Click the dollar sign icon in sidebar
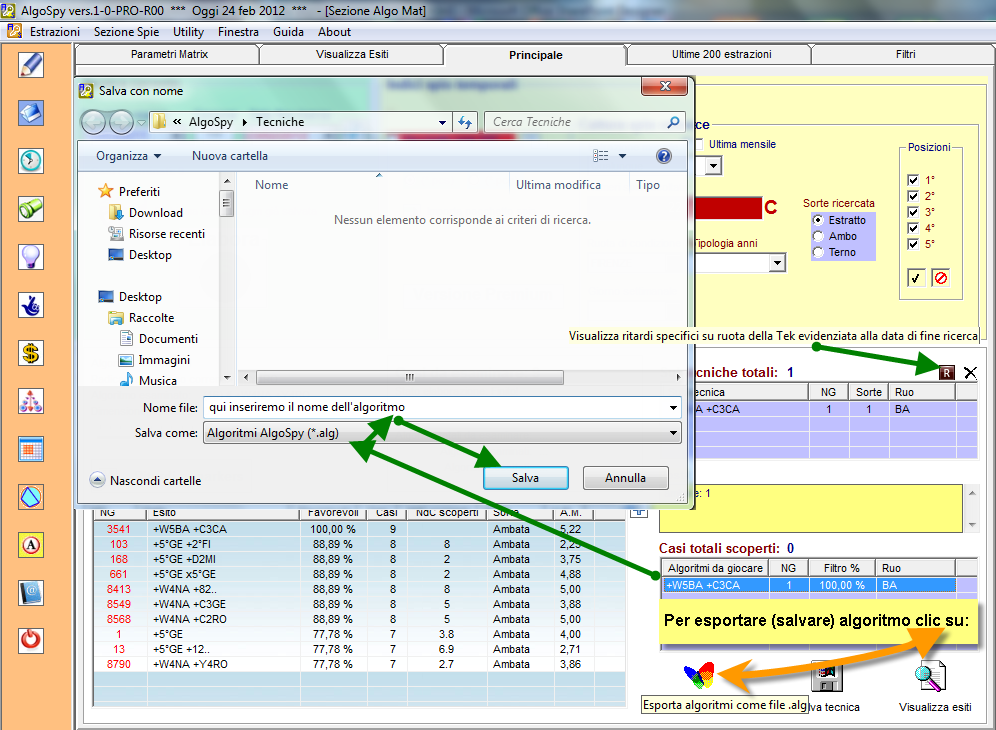This screenshot has height=730, width=996. coord(30,353)
